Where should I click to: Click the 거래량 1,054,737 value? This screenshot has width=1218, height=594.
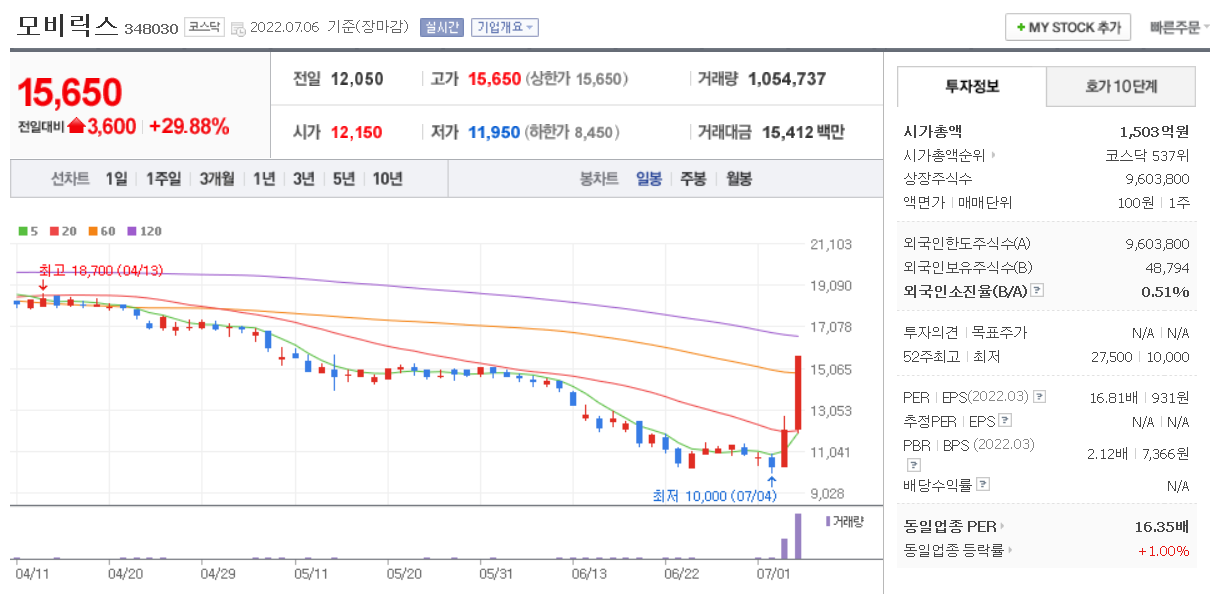(x=787, y=79)
